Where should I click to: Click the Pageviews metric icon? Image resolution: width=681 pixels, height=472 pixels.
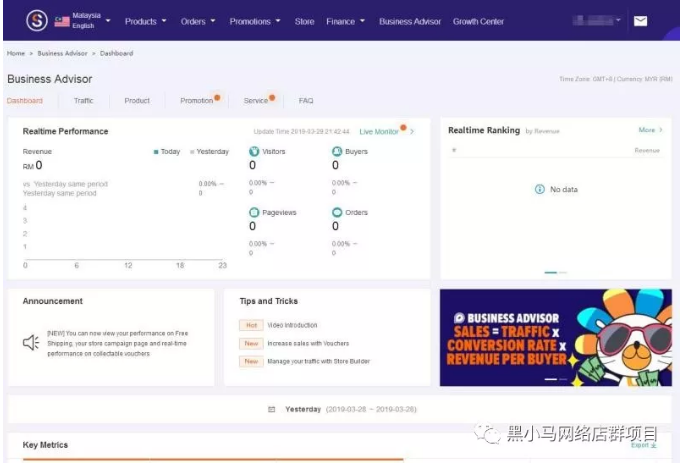pos(254,212)
